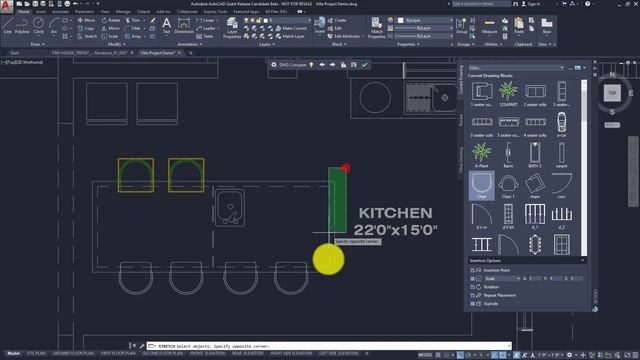Toggle DWG Compare lightbulb visibility

[311, 65]
